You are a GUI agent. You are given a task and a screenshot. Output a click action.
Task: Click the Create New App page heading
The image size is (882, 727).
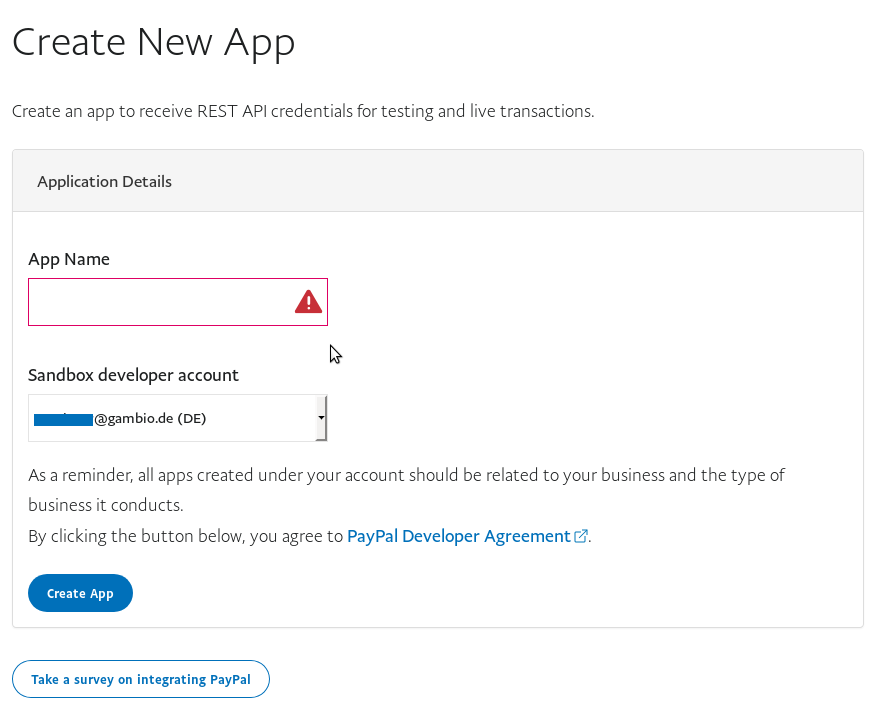tap(153, 42)
